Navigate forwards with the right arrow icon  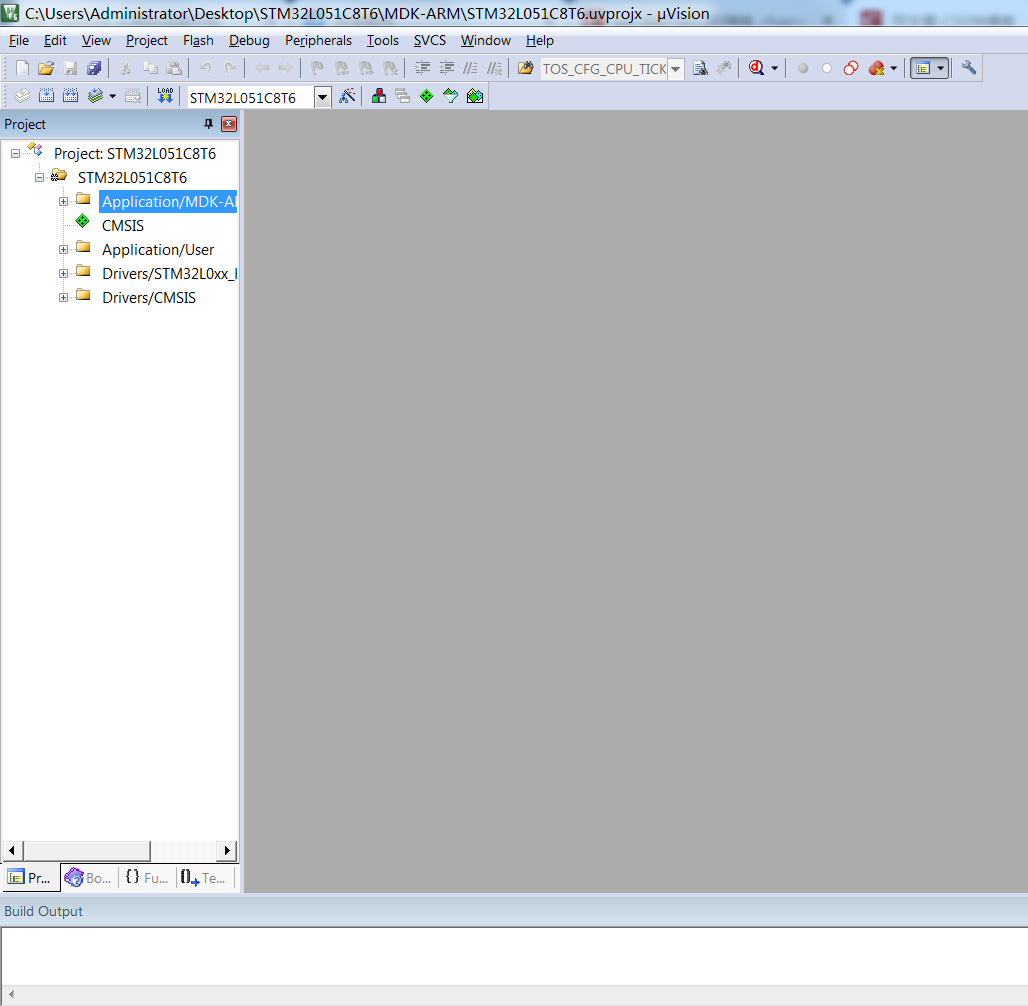(x=285, y=68)
